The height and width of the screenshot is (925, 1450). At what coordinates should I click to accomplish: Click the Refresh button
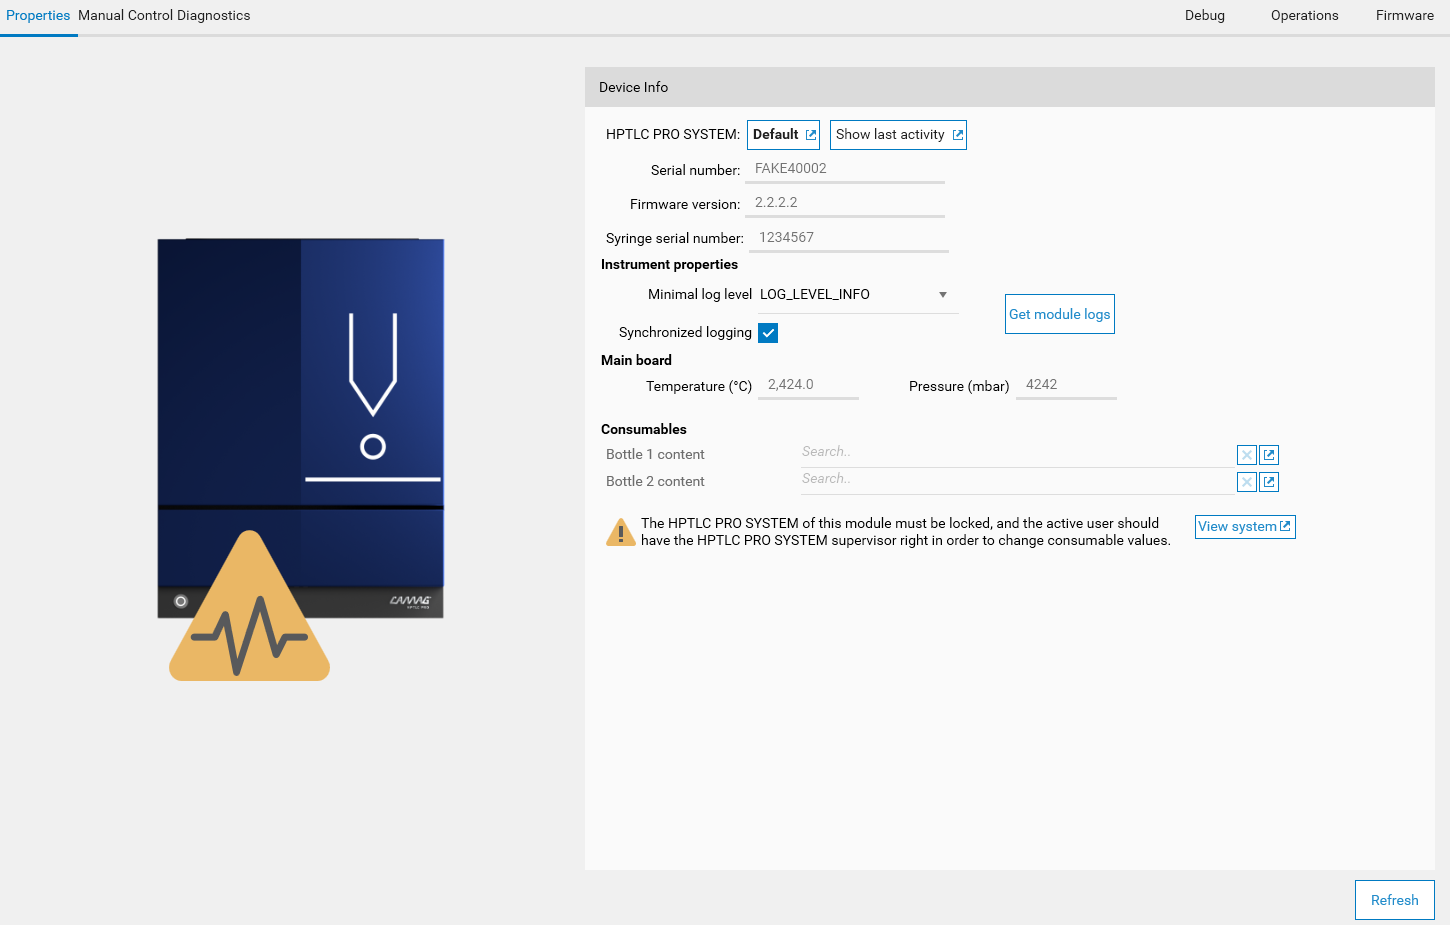click(1394, 900)
